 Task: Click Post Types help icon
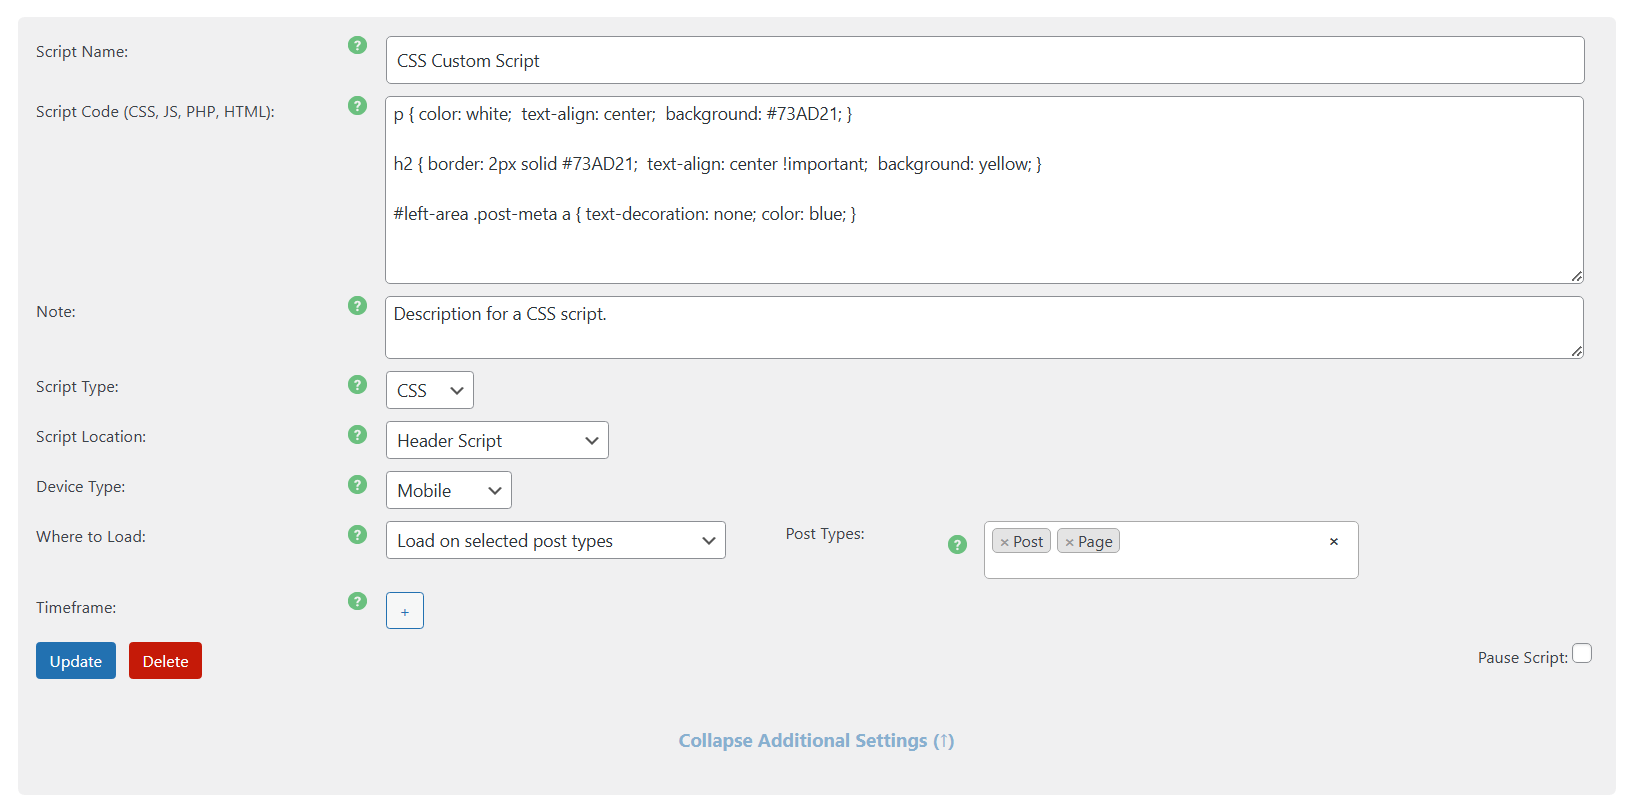pos(957,544)
